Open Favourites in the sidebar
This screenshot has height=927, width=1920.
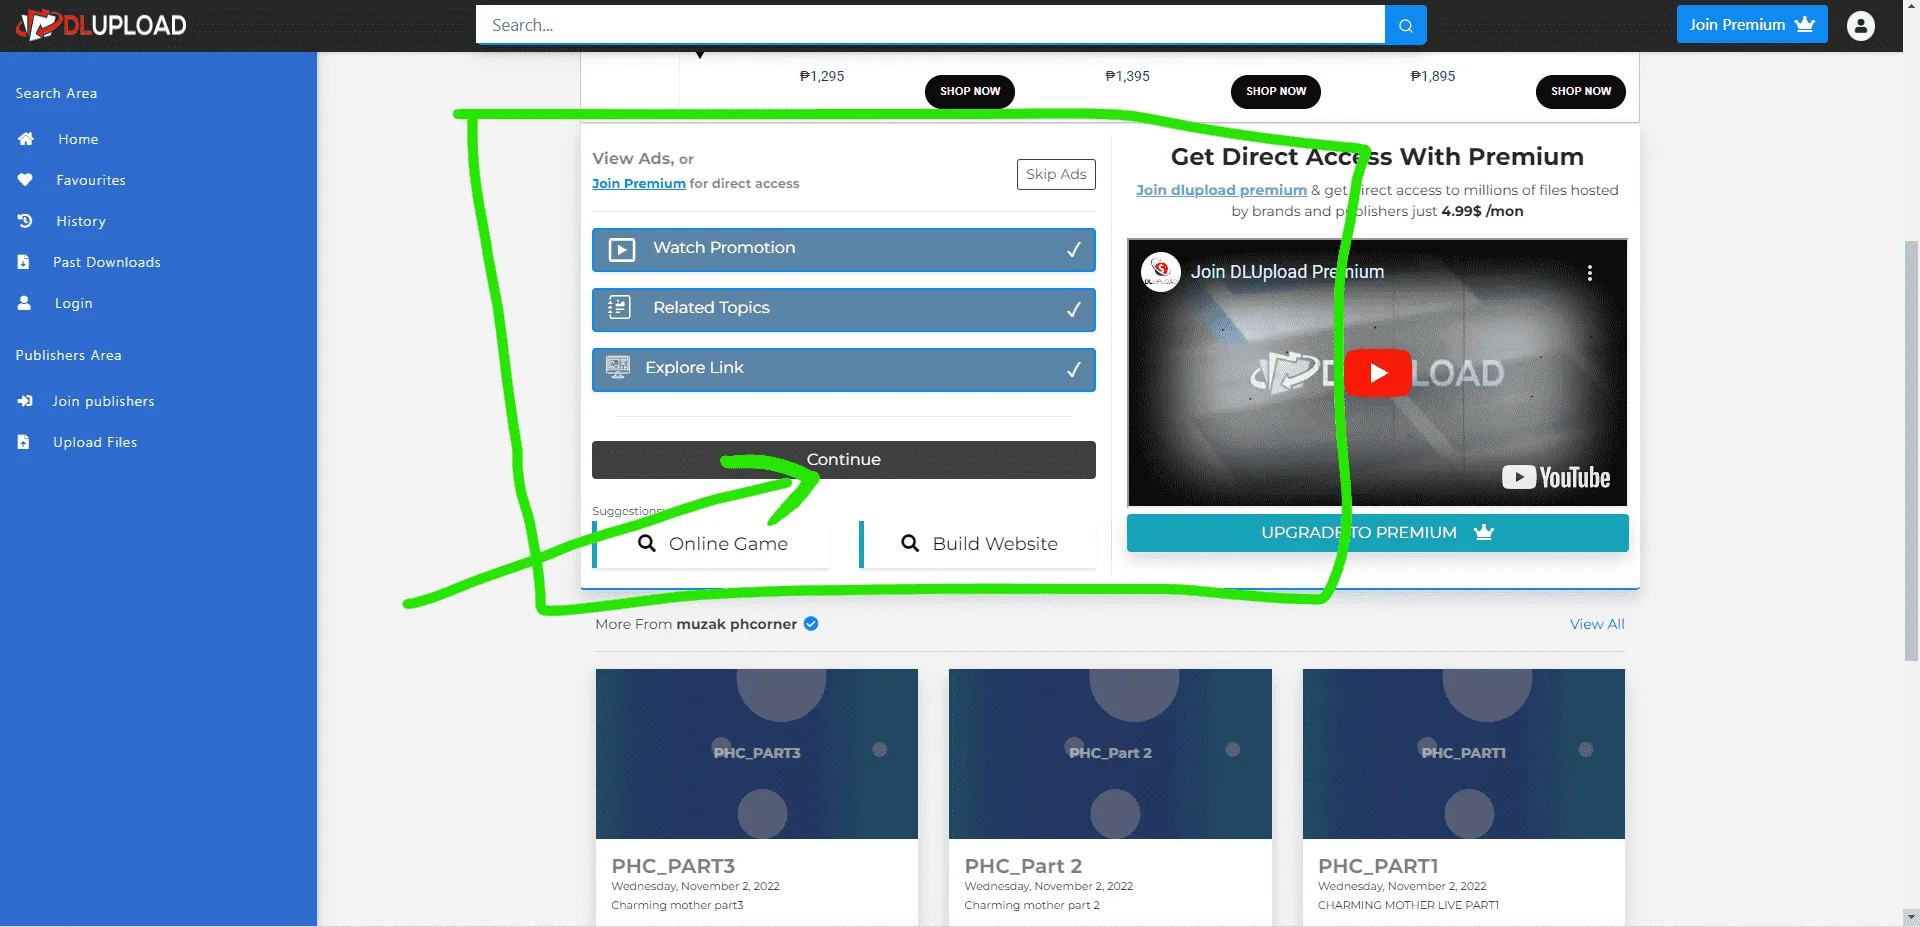(91, 180)
